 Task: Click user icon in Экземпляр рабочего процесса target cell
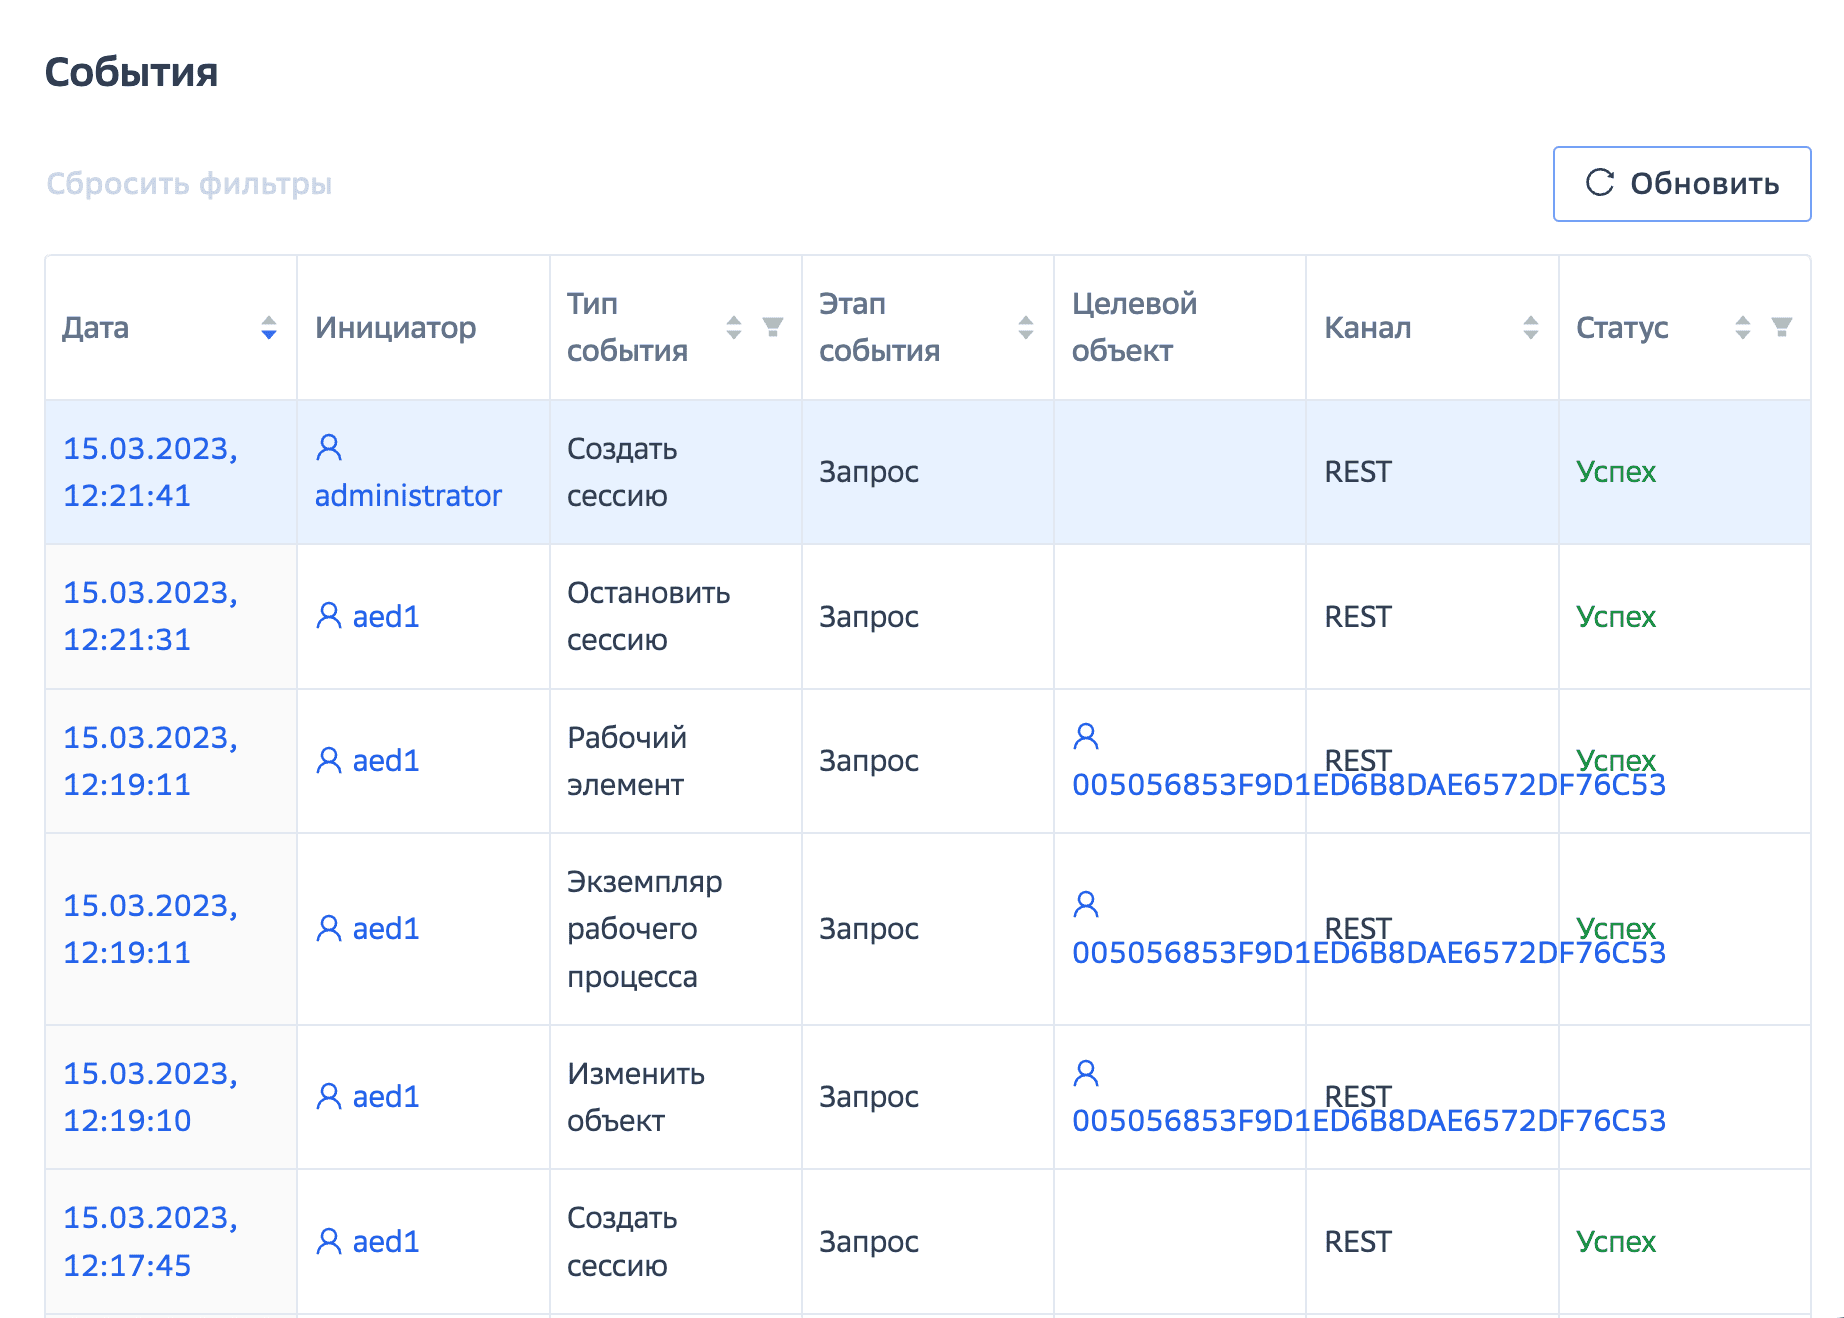(x=1086, y=905)
